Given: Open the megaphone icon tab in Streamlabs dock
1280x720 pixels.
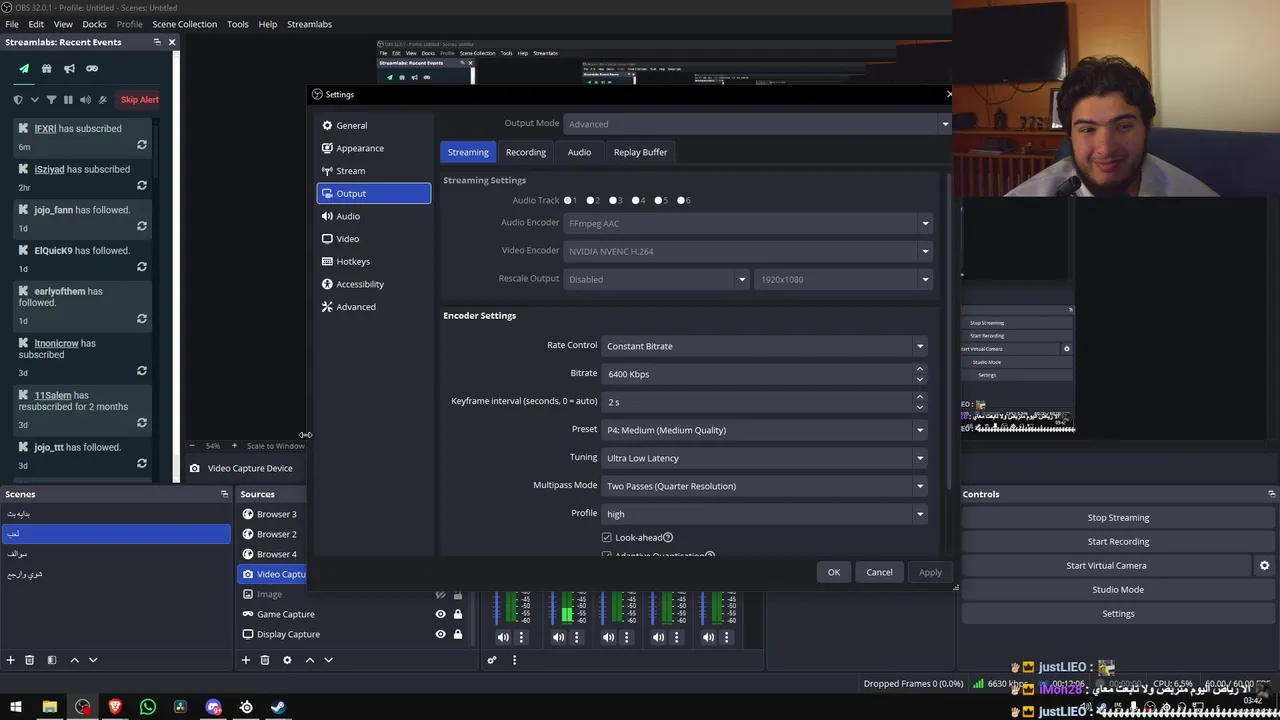Looking at the screenshot, I should pyautogui.click(x=69, y=68).
